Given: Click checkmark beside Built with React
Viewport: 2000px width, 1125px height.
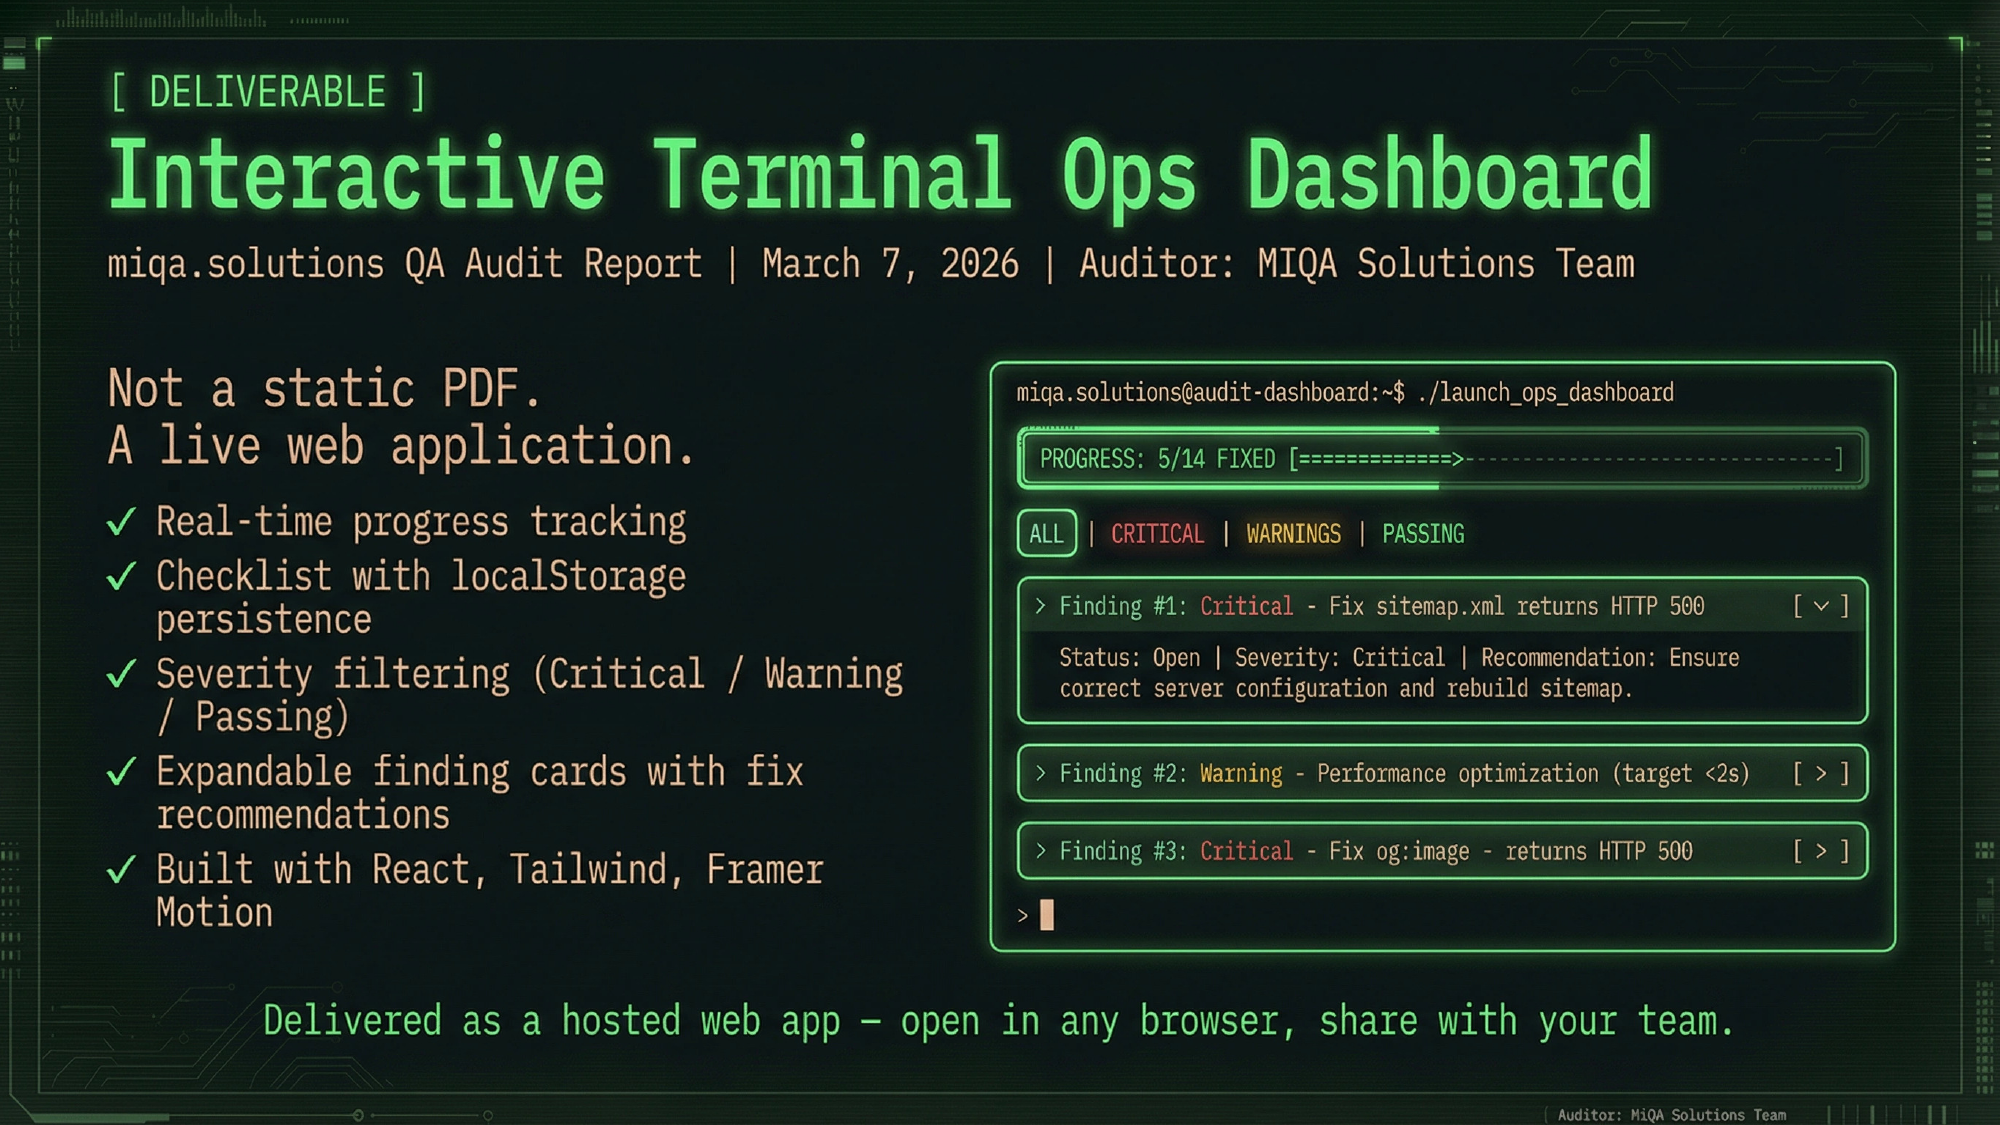Looking at the screenshot, I should (121, 869).
